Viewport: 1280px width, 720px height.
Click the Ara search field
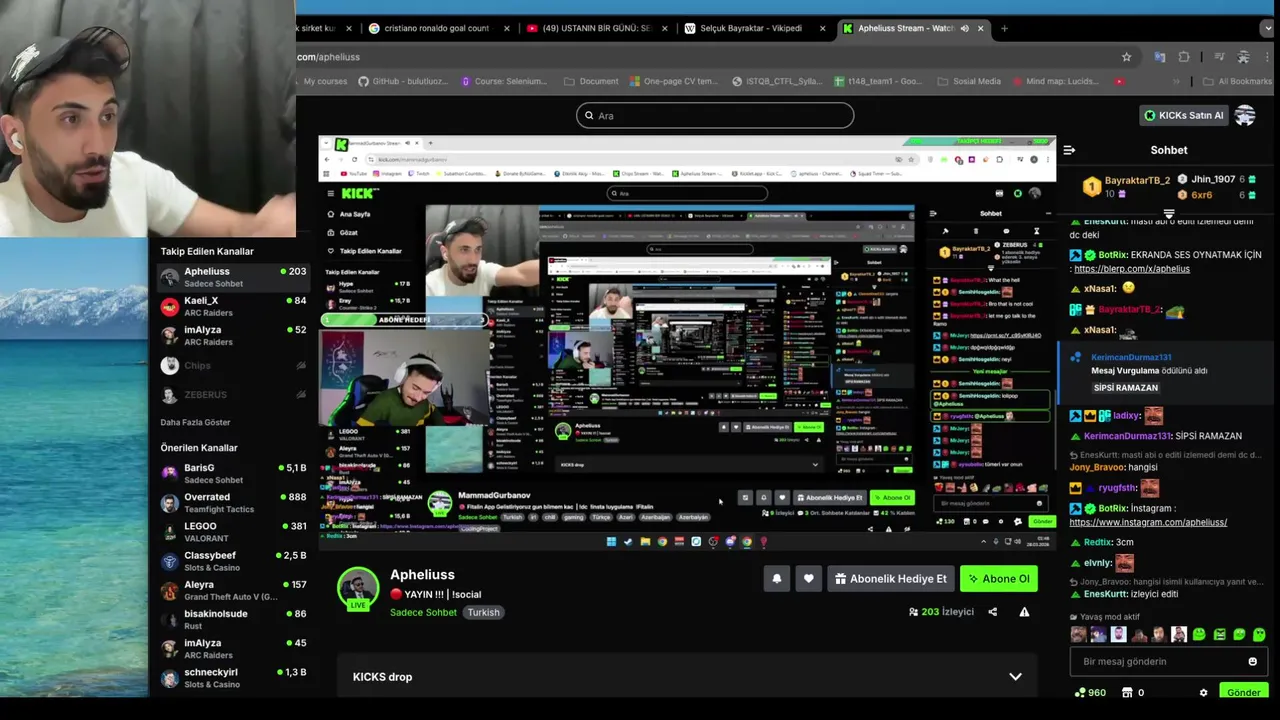pyautogui.click(x=715, y=115)
